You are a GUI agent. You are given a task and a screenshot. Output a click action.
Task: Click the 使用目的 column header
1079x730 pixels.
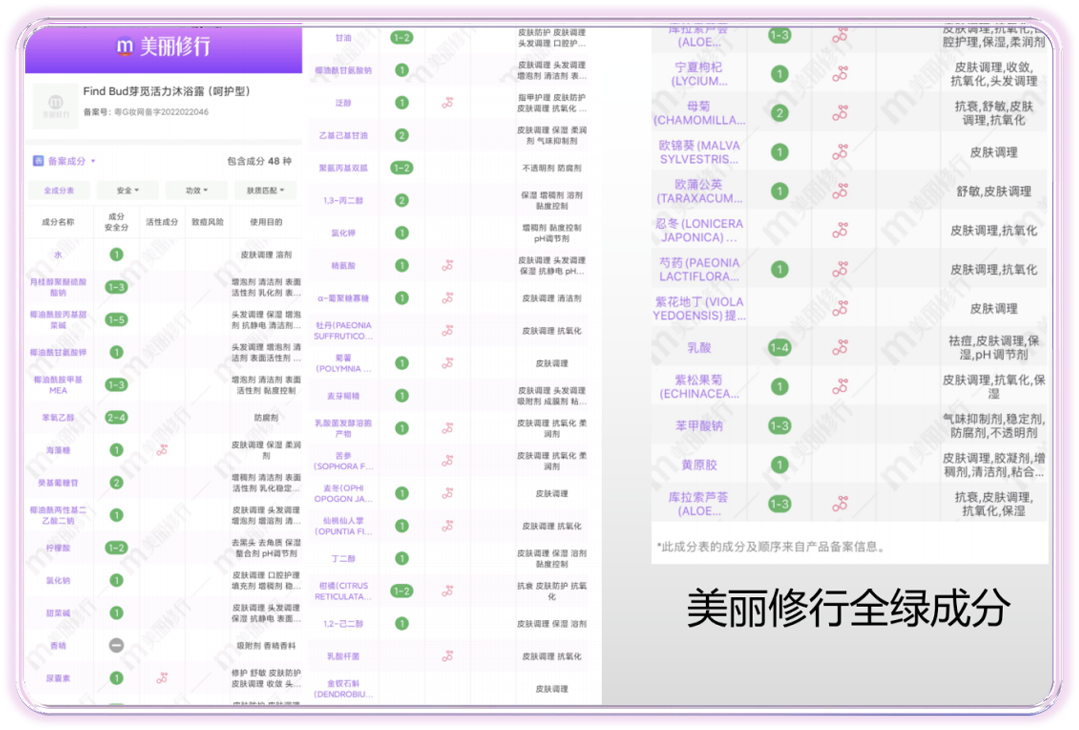tap(266, 222)
